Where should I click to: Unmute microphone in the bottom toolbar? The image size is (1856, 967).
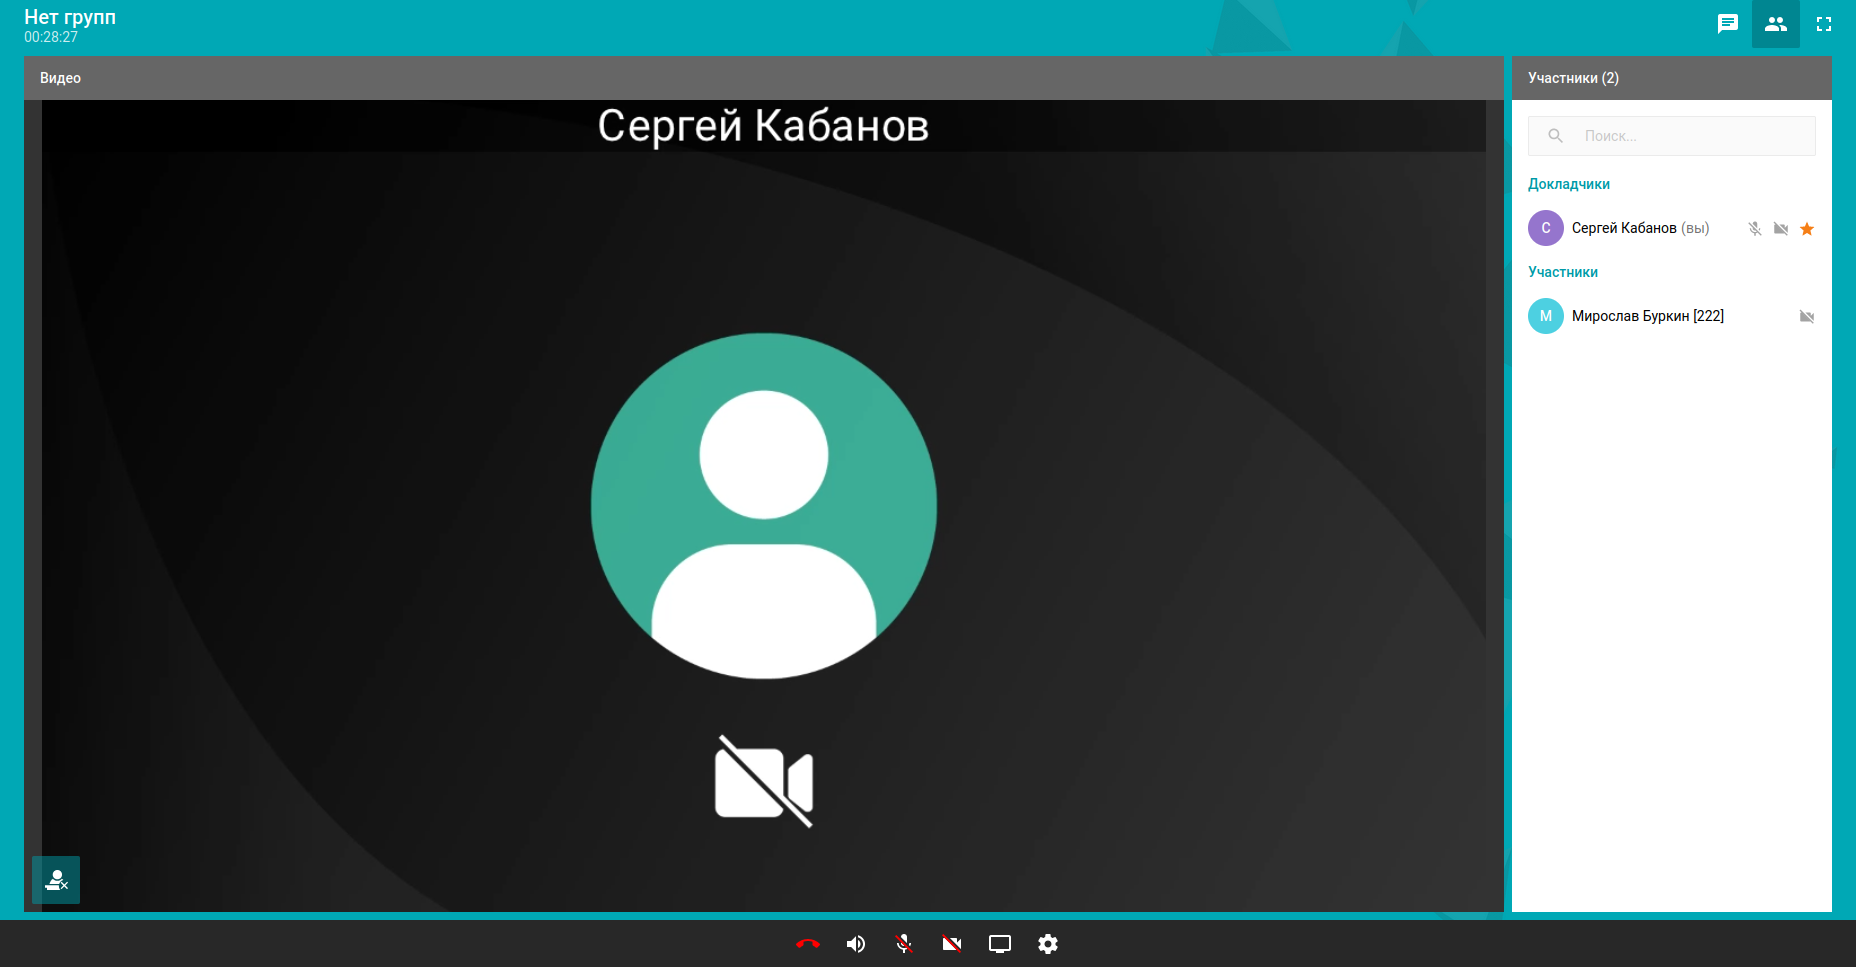pyautogui.click(x=904, y=944)
